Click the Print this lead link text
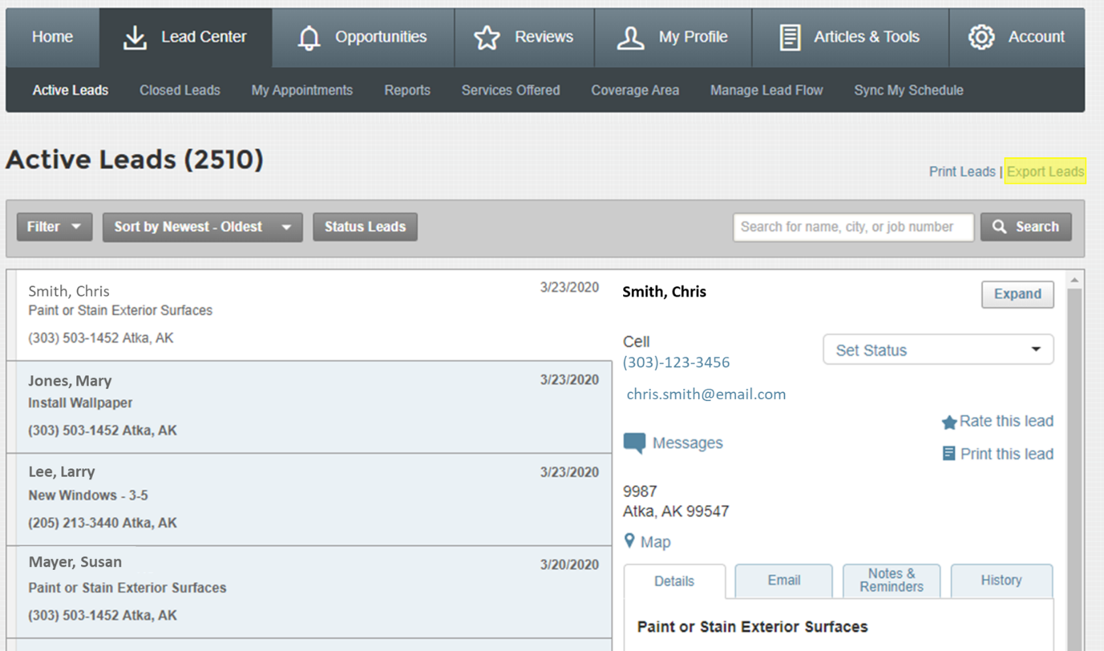This screenshot has width=1104, height=651. pos(1007,454)
